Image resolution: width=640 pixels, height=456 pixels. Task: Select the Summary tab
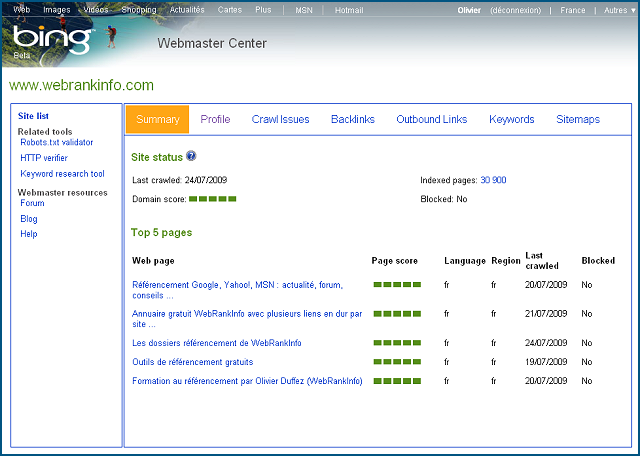158,119
